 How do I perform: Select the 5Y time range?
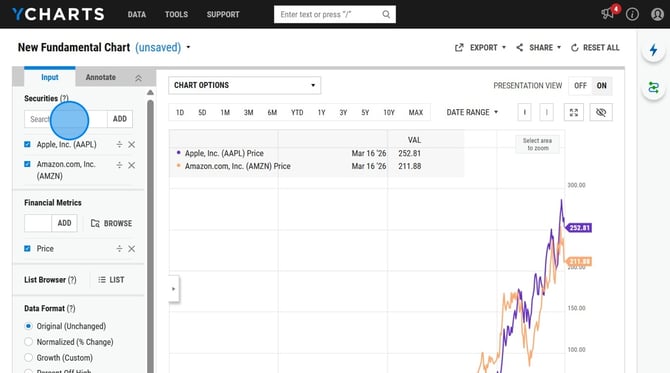(x=365, y=112)
